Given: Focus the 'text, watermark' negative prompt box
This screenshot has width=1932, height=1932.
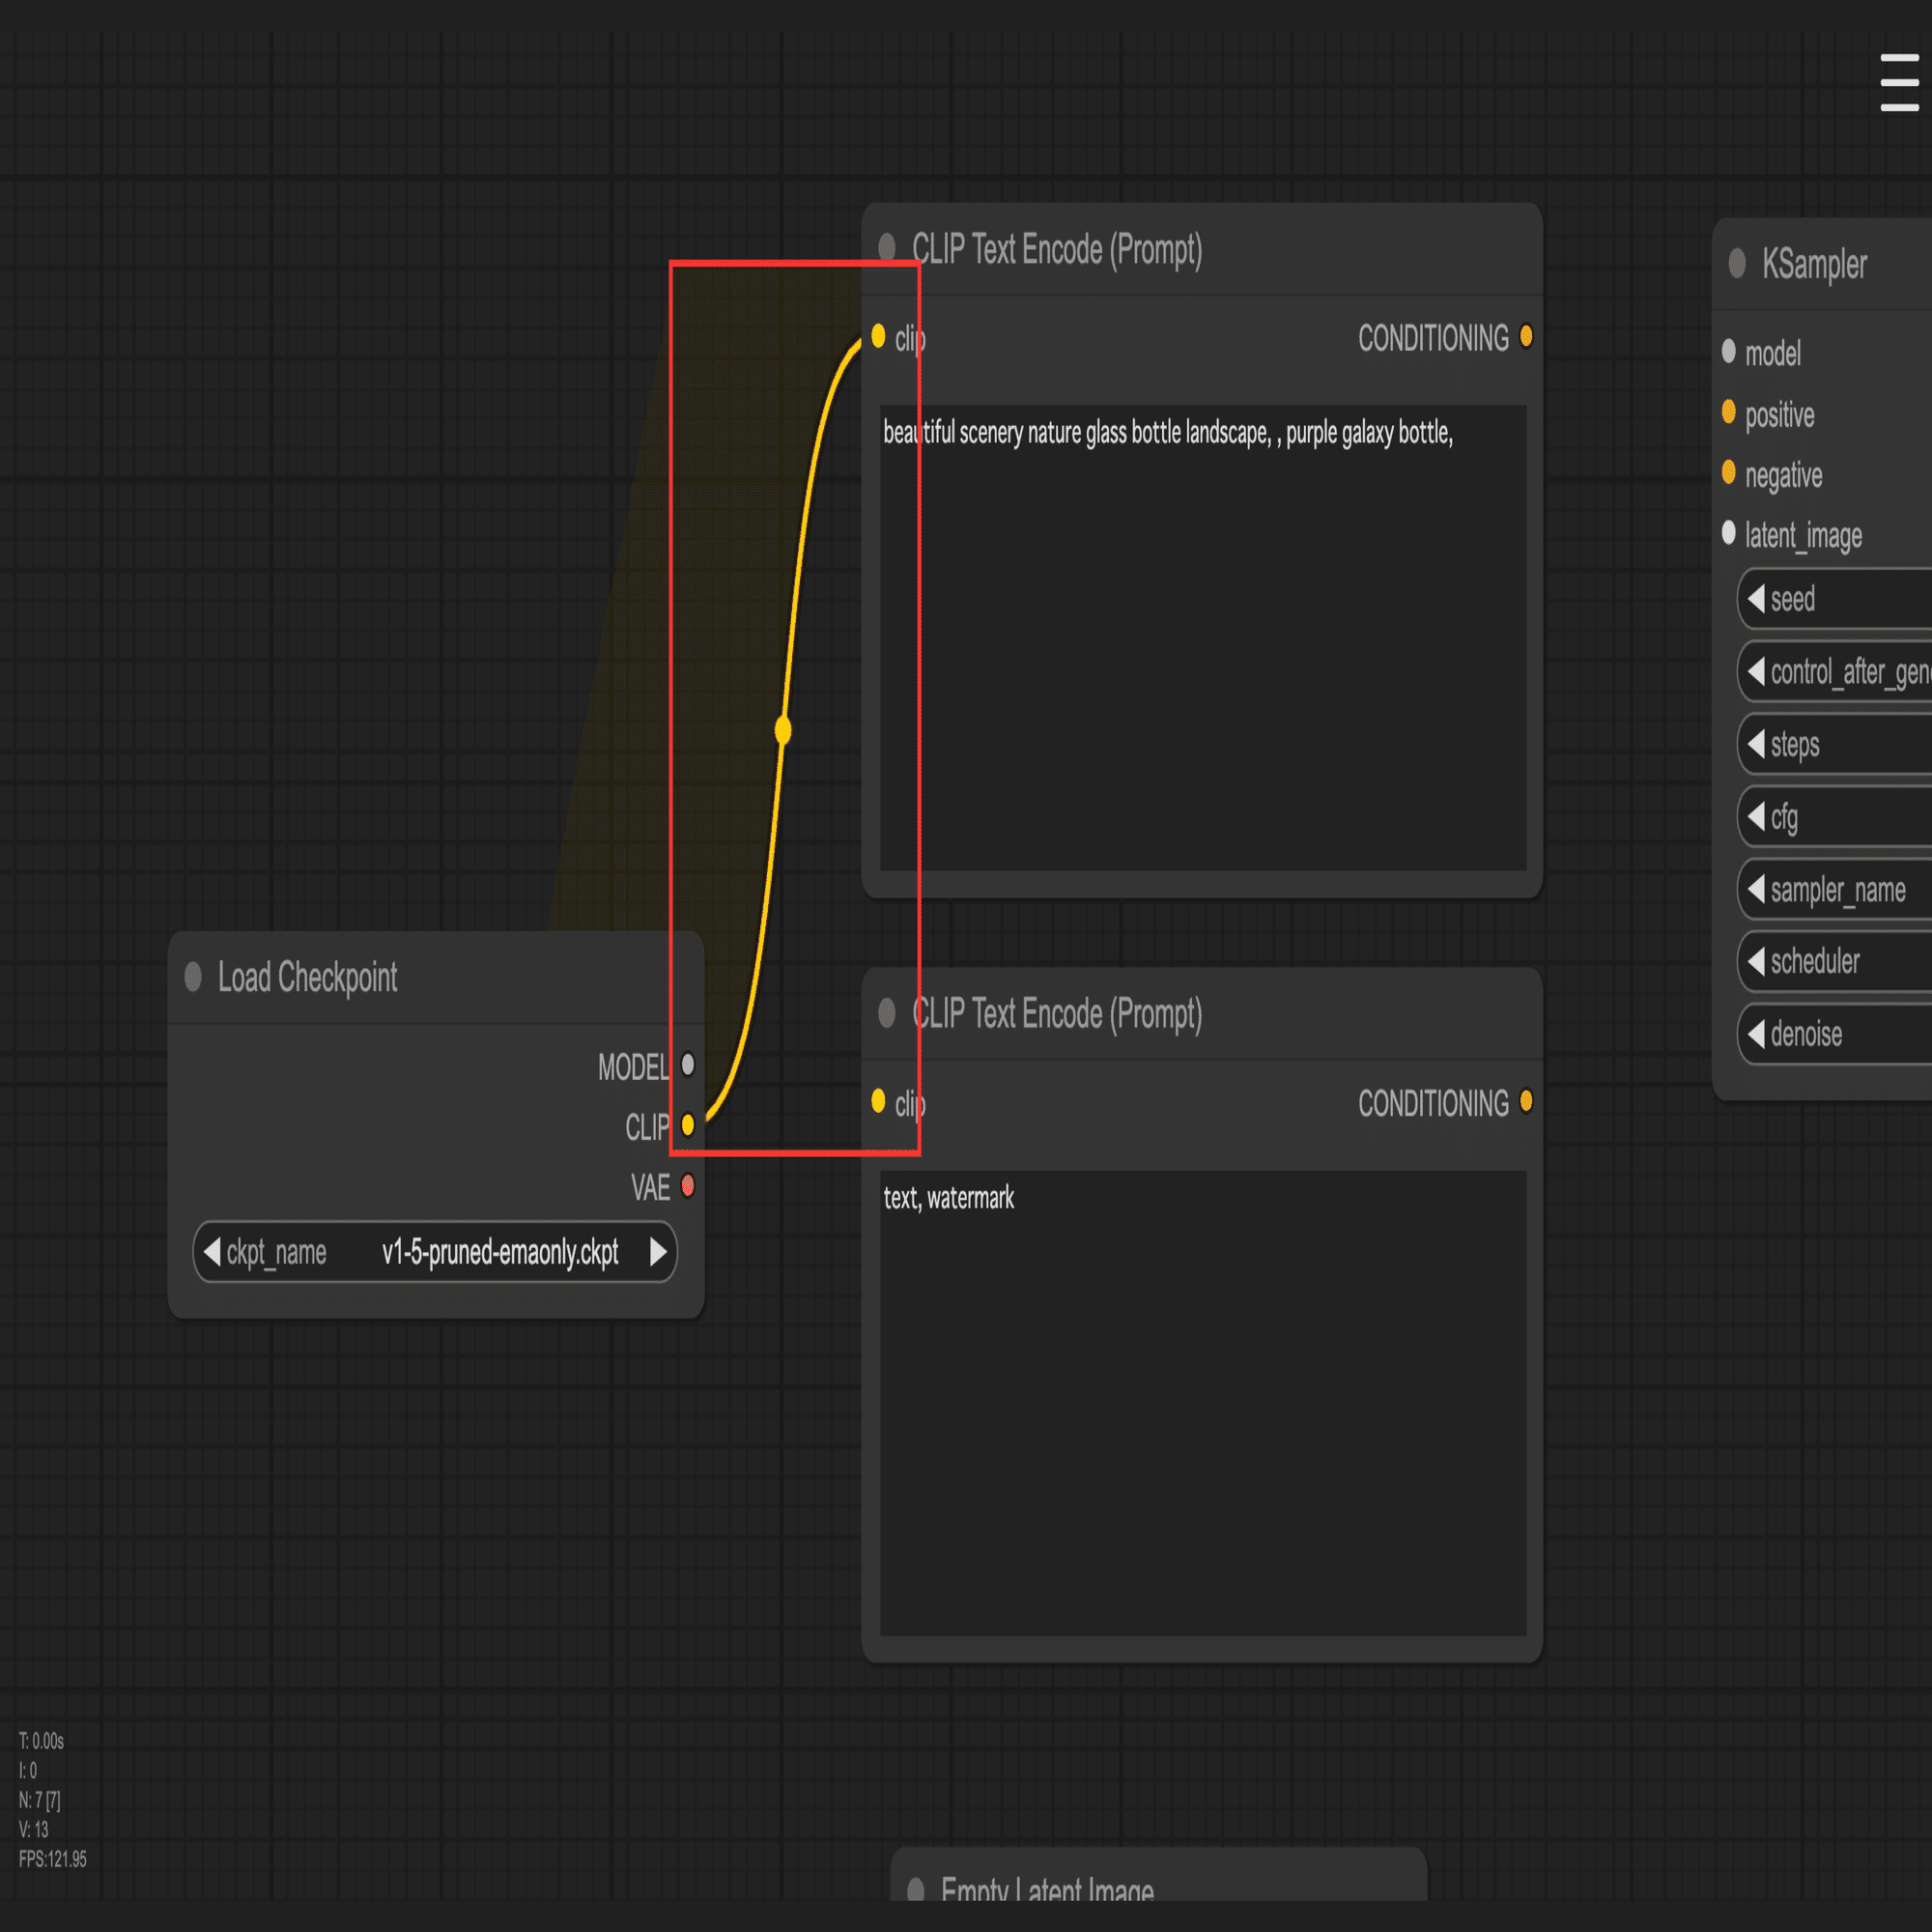Looking at the screenshot, I should click(1203, 1403).
